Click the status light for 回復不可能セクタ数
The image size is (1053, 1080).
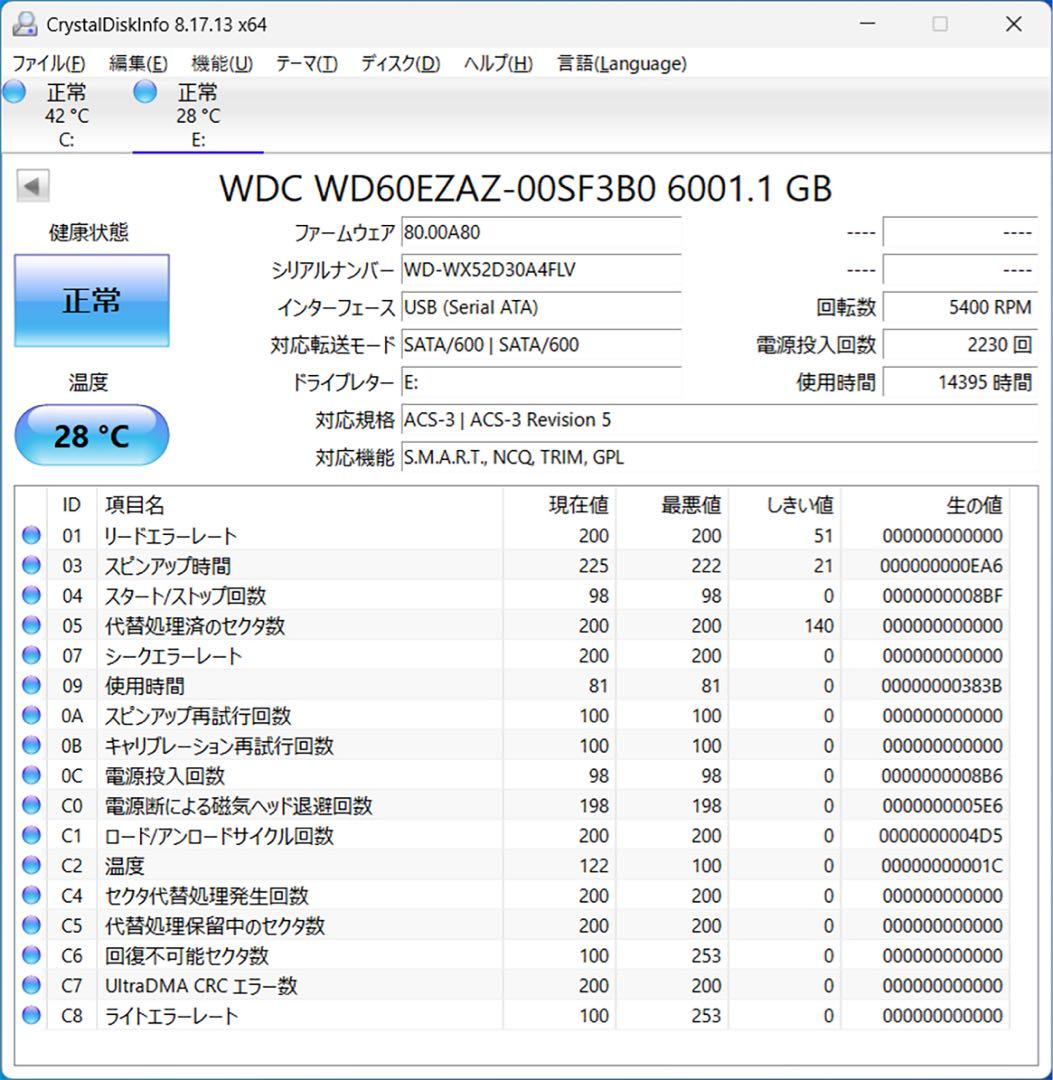point(30,956)
